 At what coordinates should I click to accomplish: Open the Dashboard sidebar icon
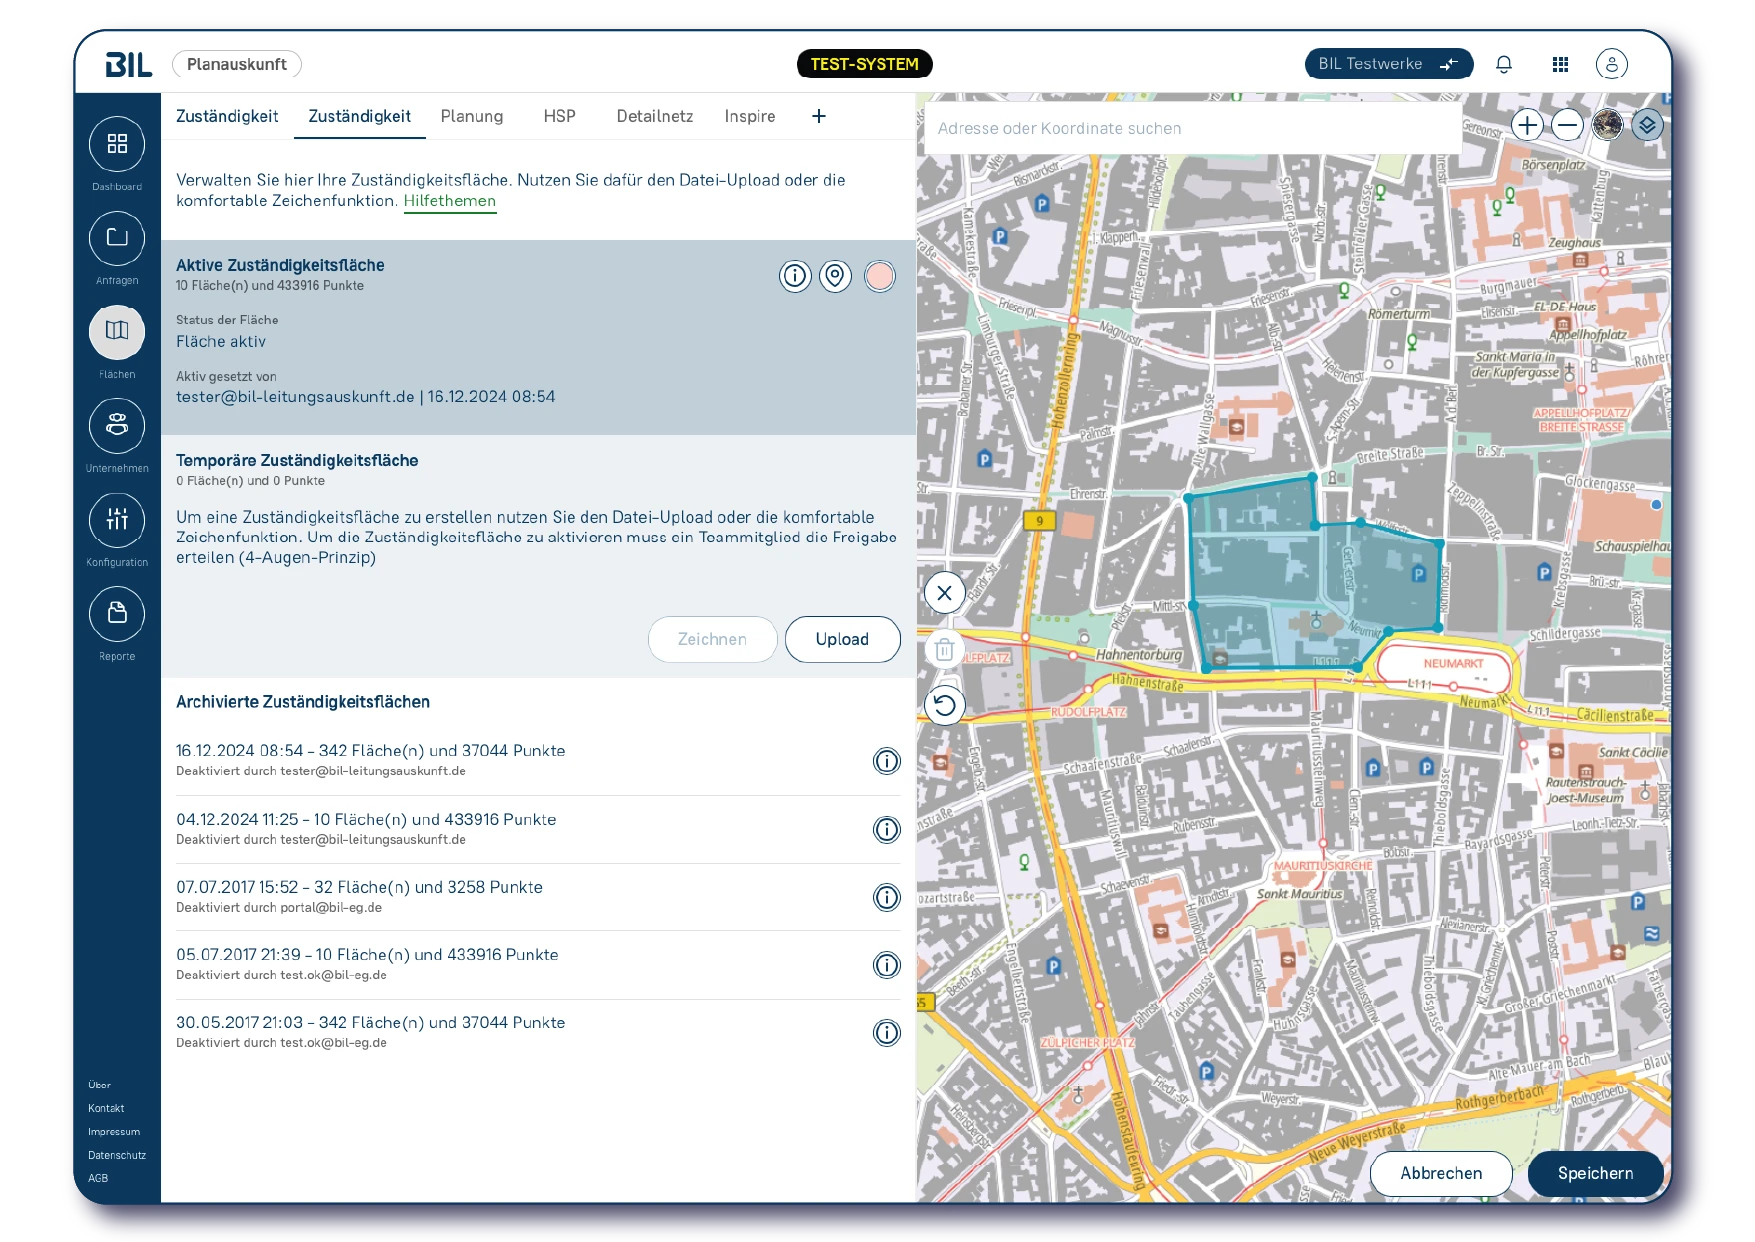click(x=117, y=144)
